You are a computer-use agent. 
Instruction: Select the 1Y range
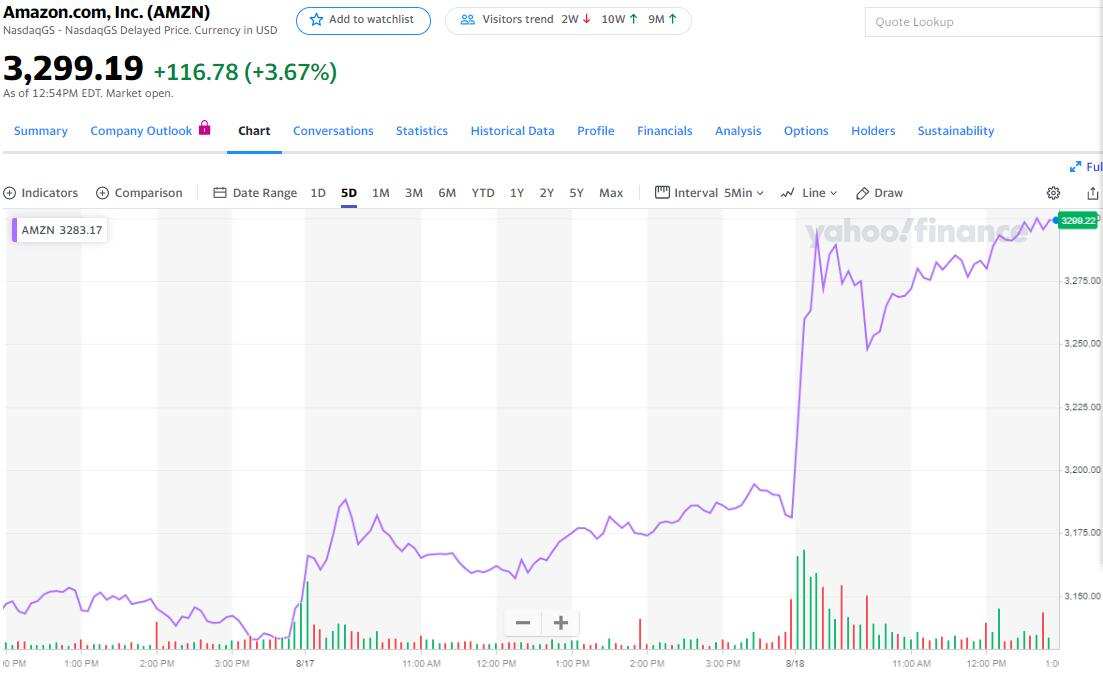tap(517, 193)
